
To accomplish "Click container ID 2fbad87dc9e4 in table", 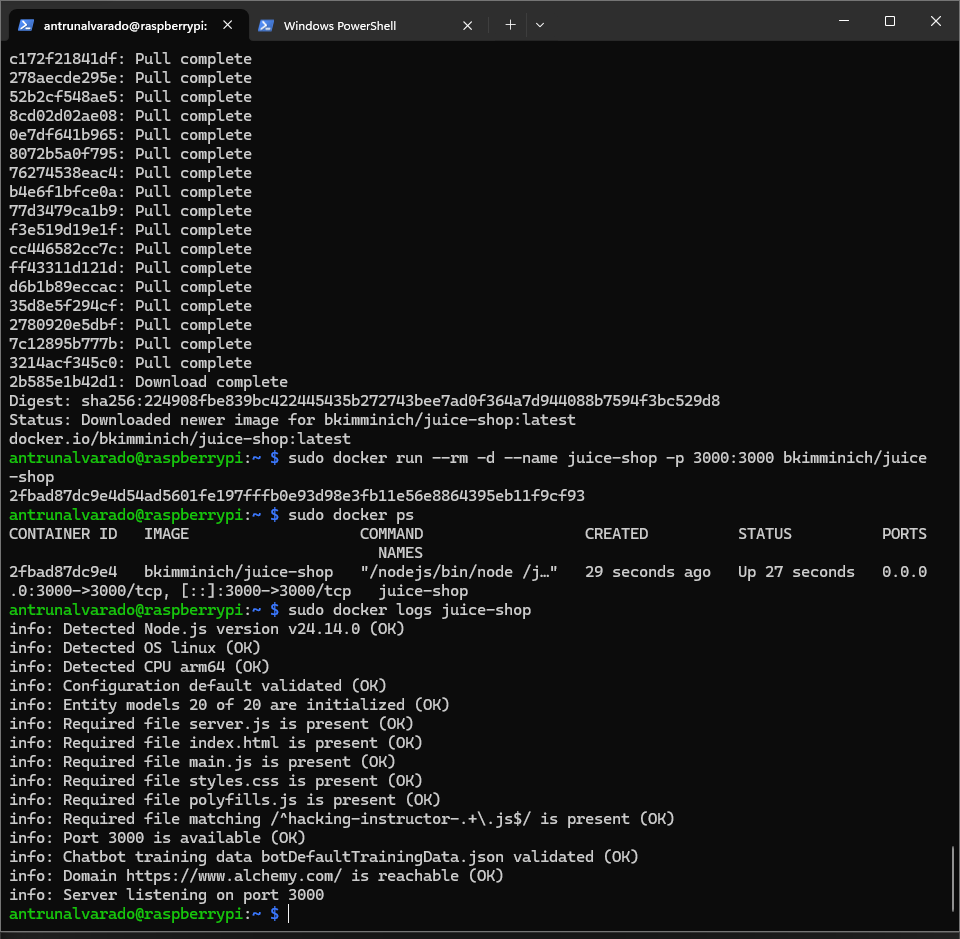I will pos(63,572).
